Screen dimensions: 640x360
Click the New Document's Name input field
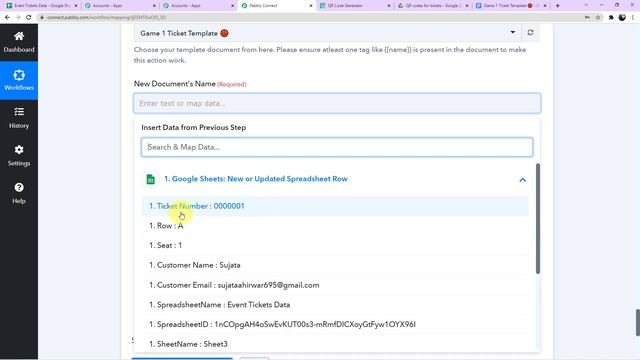tap(337, 103)
